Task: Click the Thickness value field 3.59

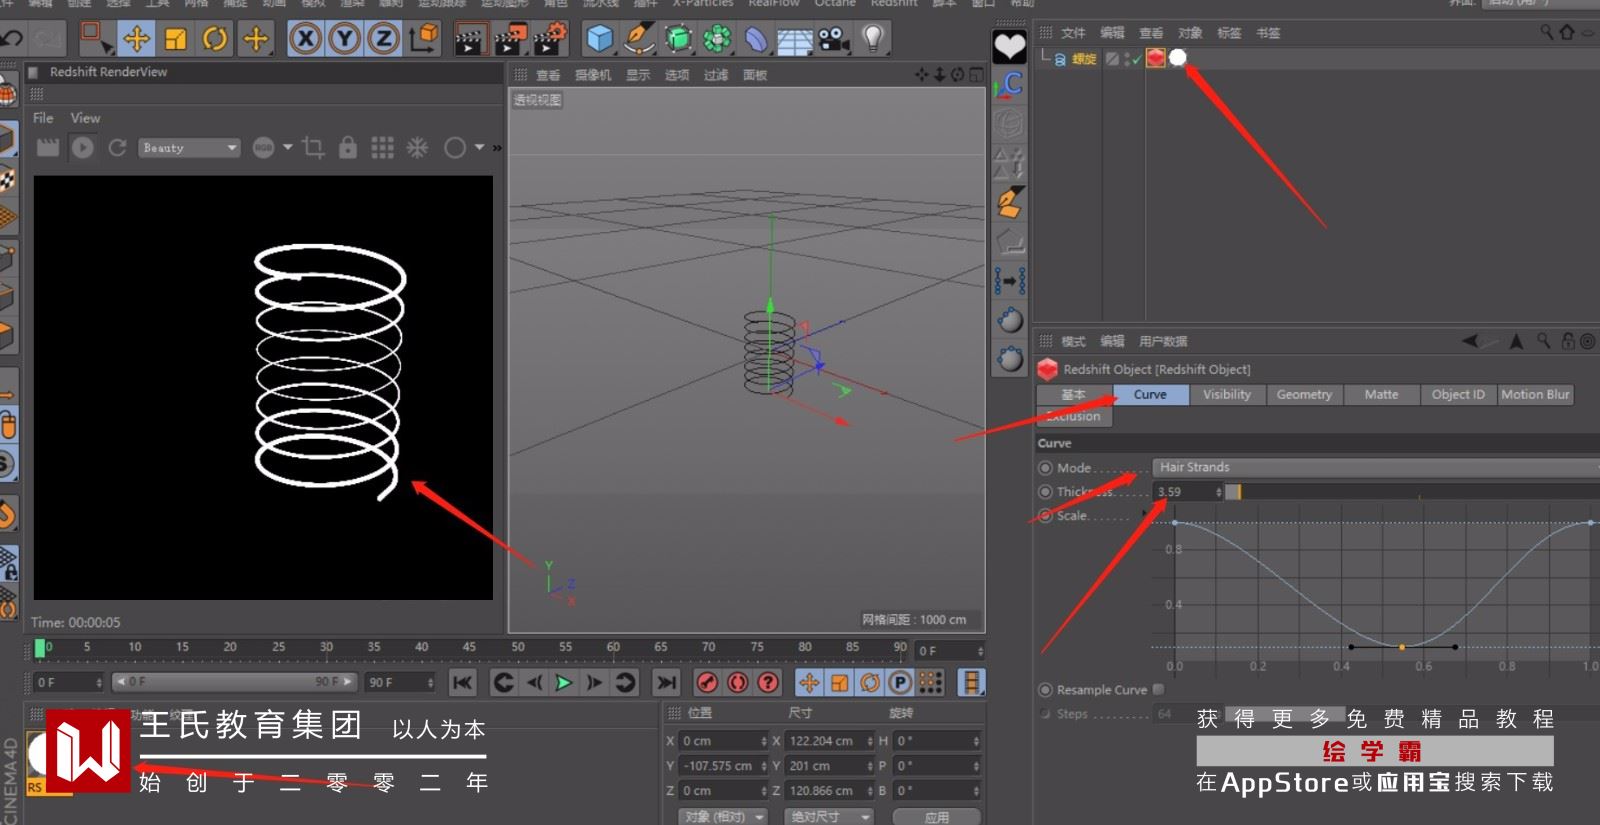Action: 1187,492
